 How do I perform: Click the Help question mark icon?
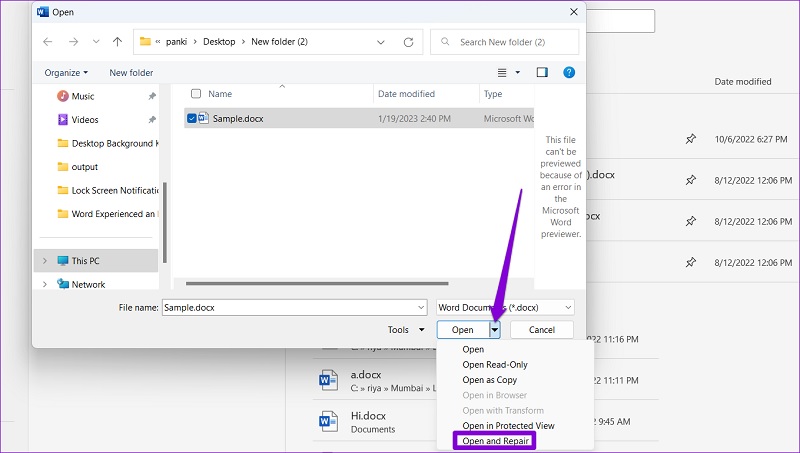(569, 72)
